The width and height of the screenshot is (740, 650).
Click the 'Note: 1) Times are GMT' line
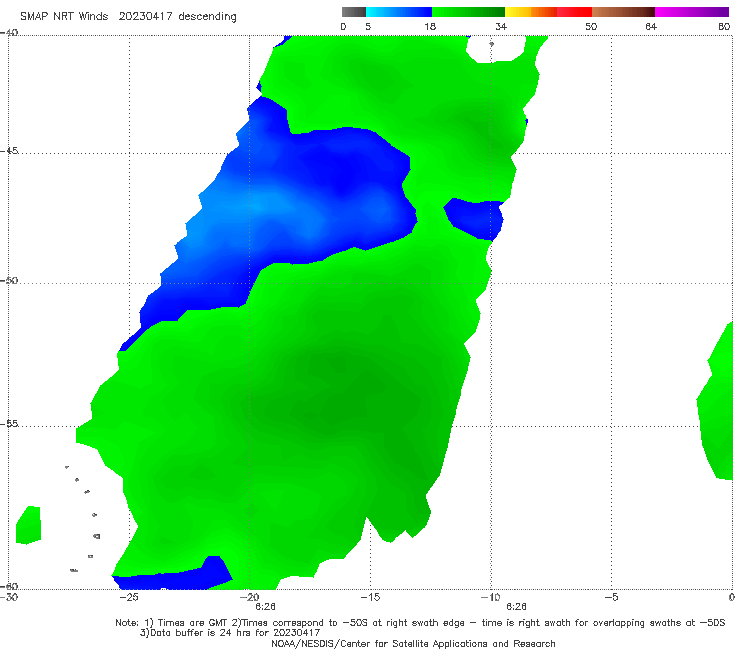(x=420, y=623)
